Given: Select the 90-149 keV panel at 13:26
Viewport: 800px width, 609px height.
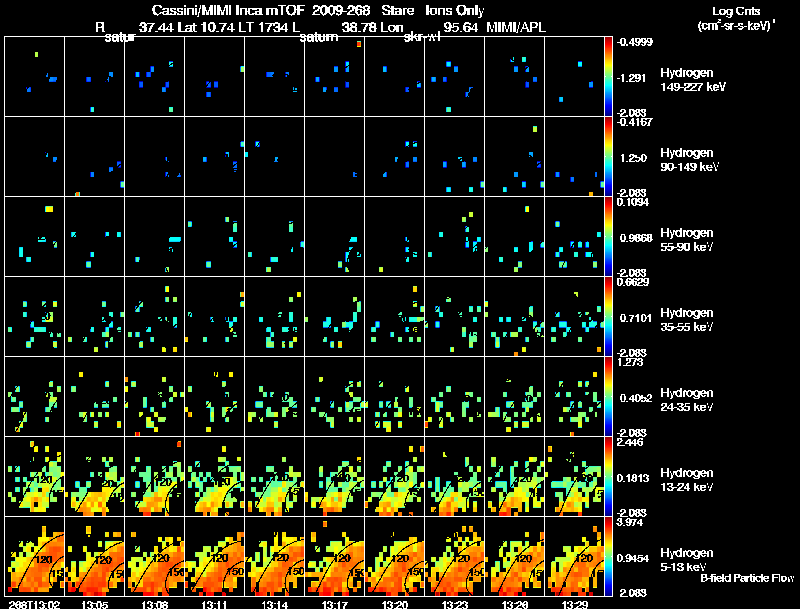Looking at the screenshot, I should pos(514,156).
